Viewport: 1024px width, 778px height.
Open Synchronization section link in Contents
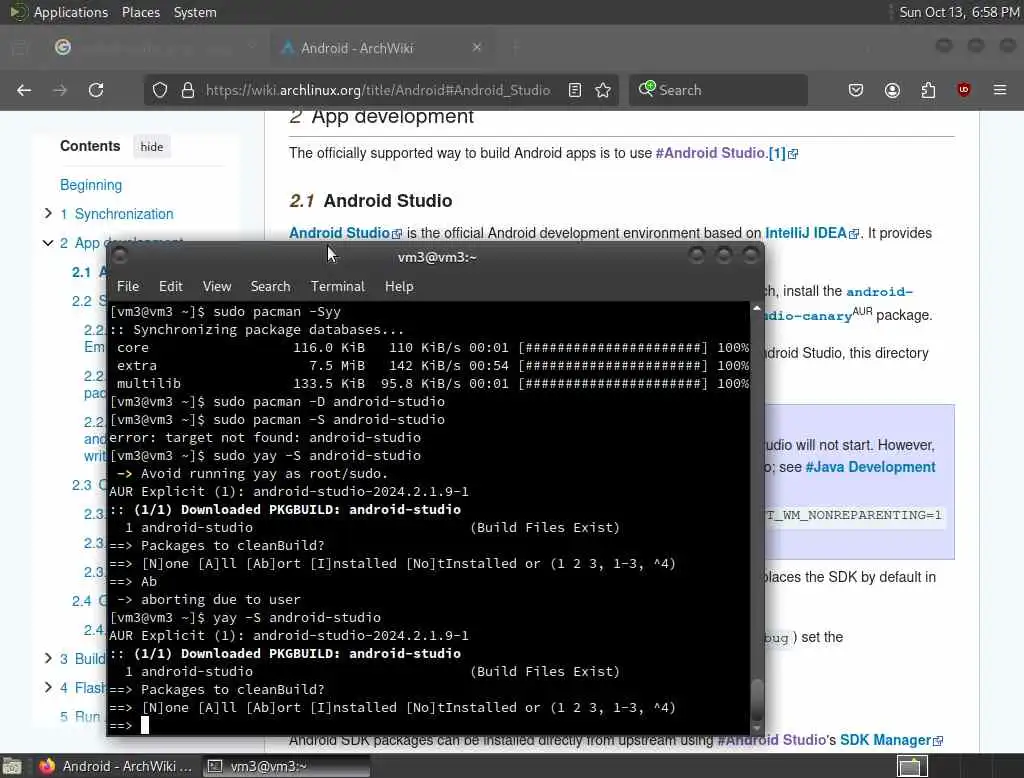click(117, 214)
